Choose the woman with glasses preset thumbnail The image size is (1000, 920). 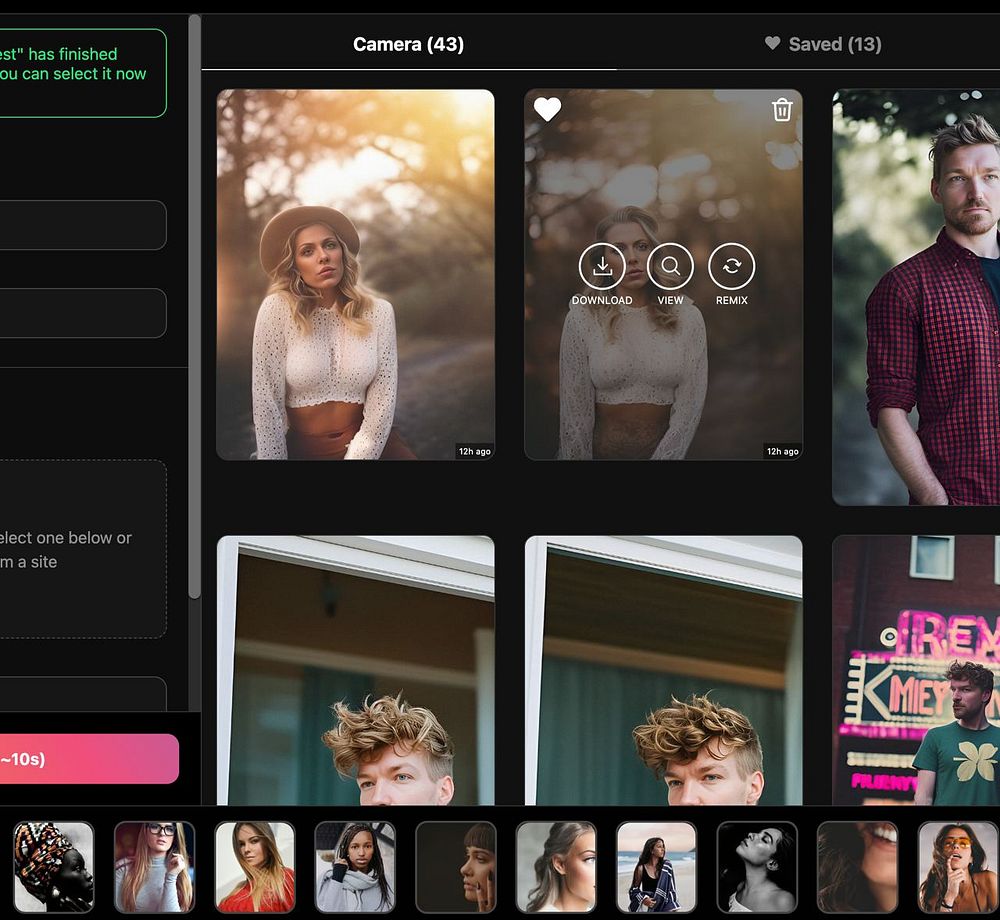pyautogui.click(x=154, y=867)
